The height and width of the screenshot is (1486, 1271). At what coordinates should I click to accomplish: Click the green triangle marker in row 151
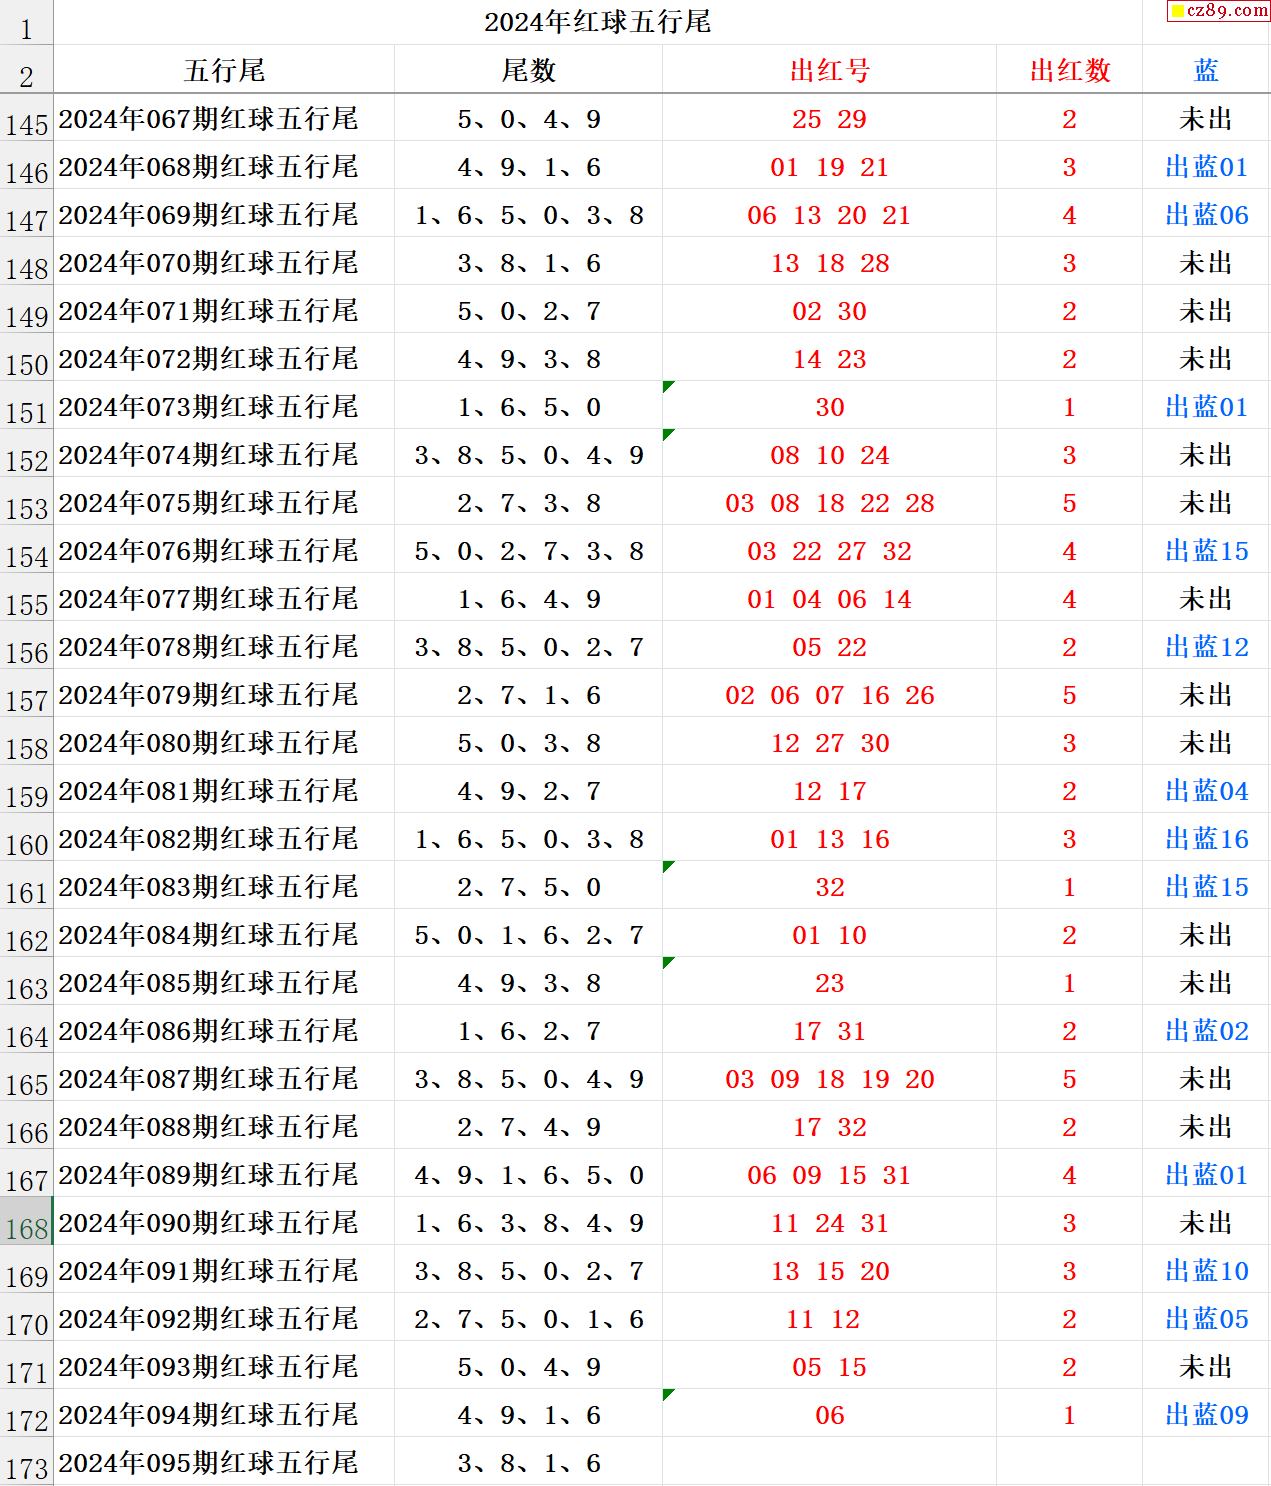pyautogui.click(x=668, y=386)
